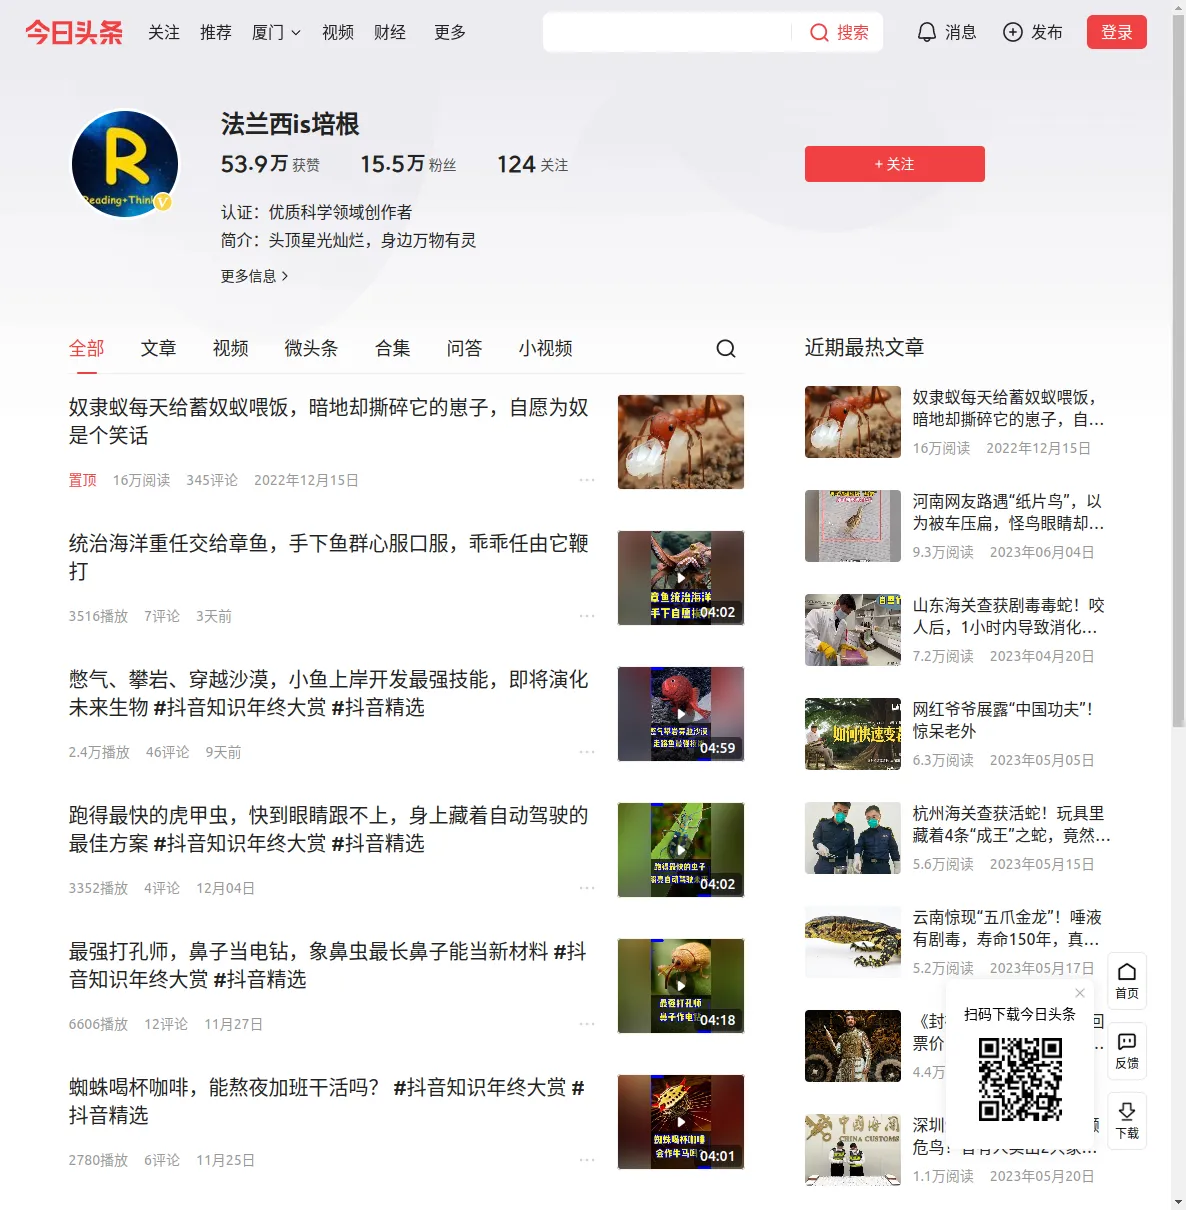Expand 更多信息 on the profile
This screenshot has width=1186, height=1210.
click(255, 276)
